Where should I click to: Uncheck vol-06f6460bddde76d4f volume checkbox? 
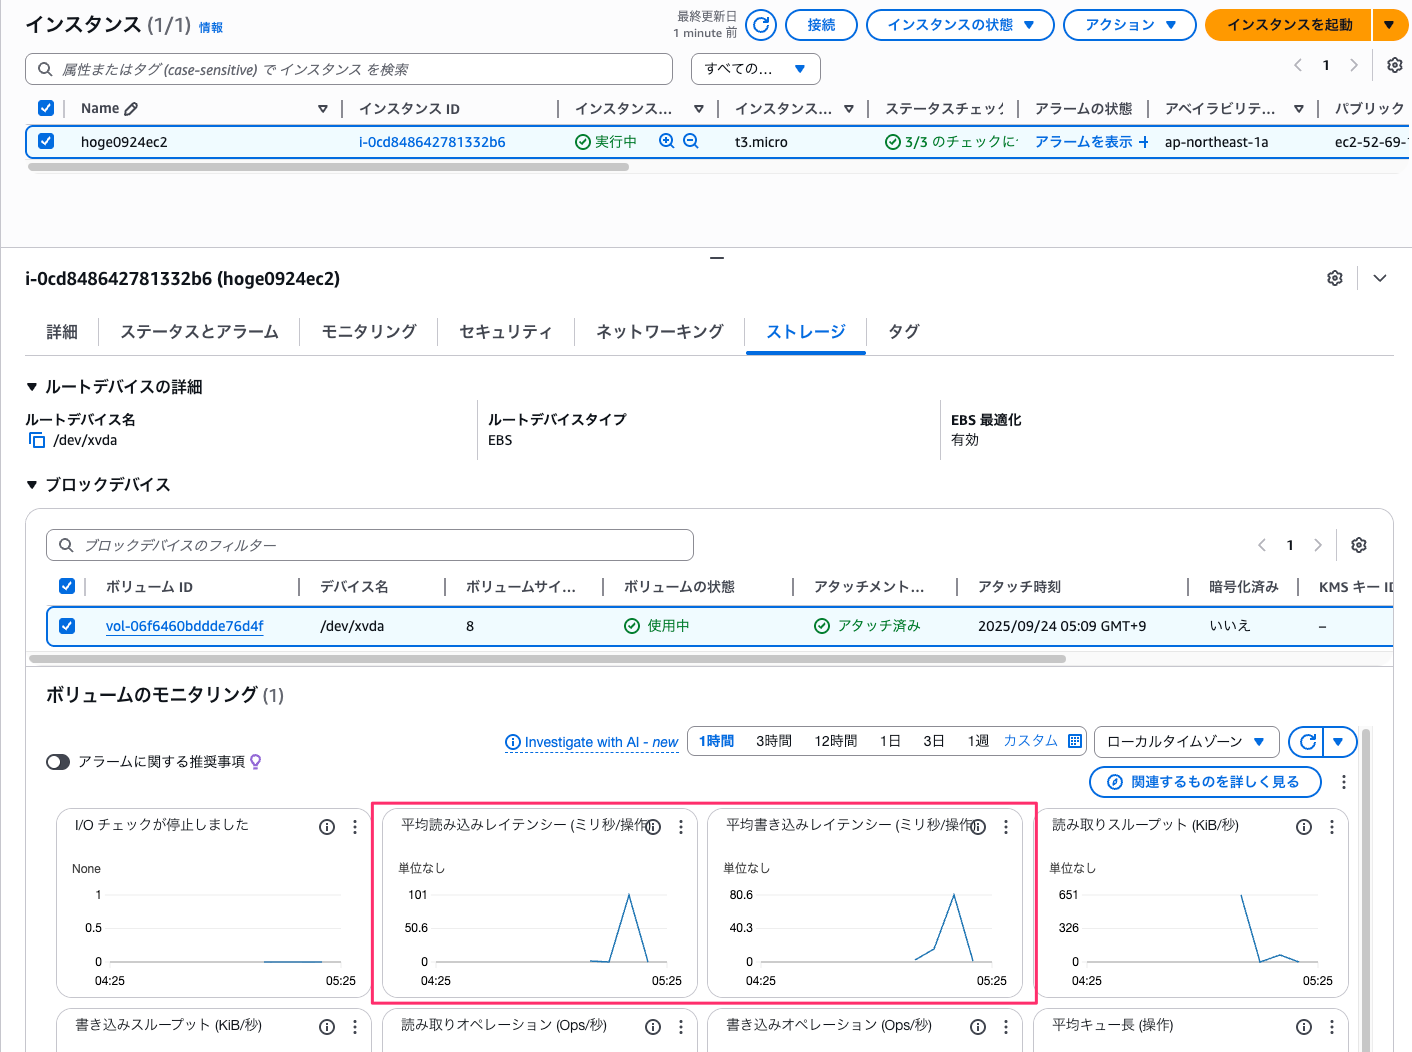pos(67,626)
